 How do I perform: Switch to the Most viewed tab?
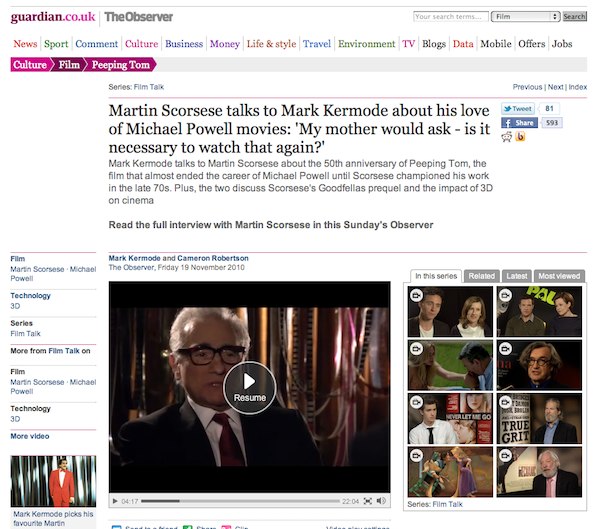(559, 276)
